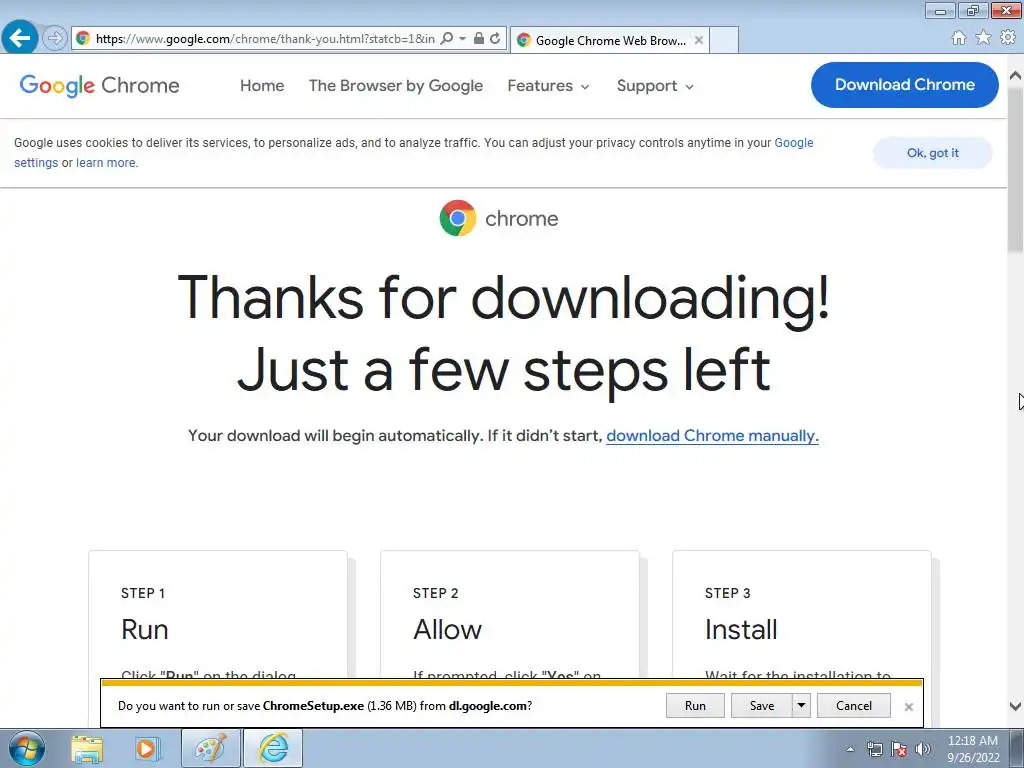View security report via the lock icon
Viewport: 1024px width, 768px height.
click(x=479, y=39)
